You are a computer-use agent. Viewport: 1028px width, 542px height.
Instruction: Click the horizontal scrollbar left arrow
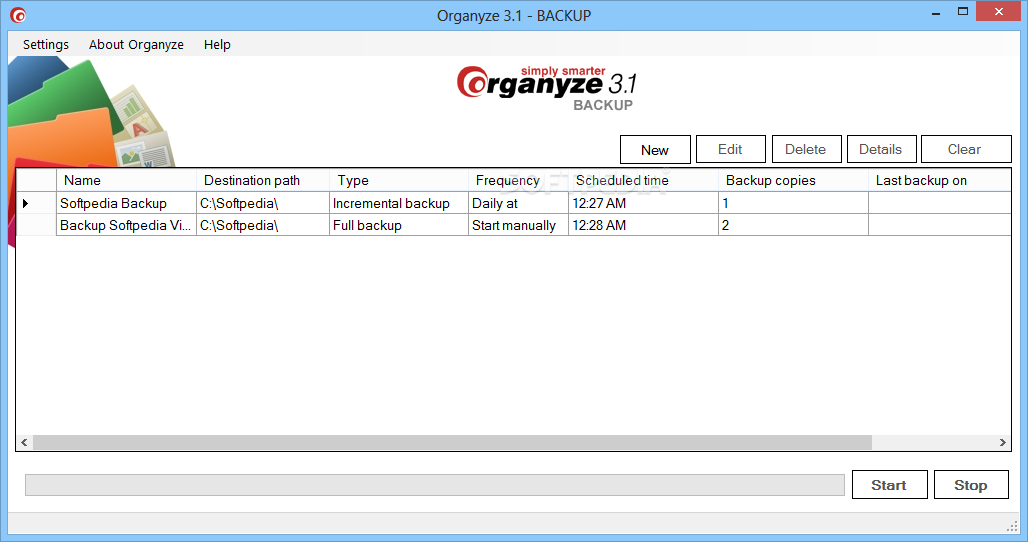click(x=24, y=442)
